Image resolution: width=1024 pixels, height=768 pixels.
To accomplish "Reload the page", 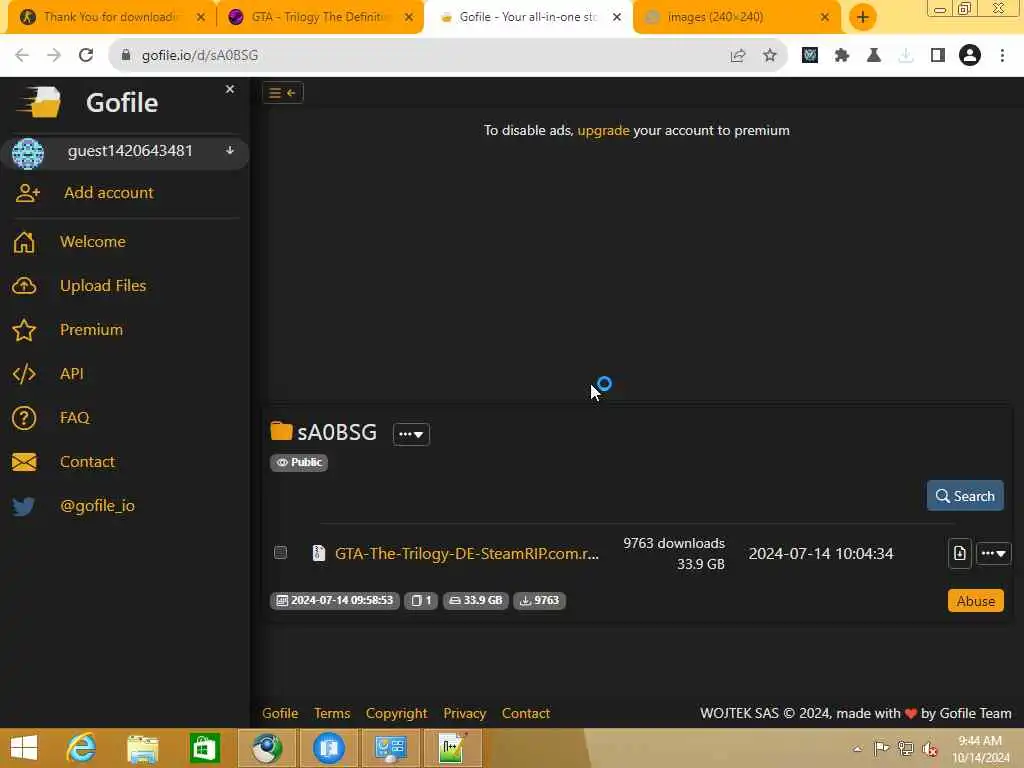I will (86, 55).
